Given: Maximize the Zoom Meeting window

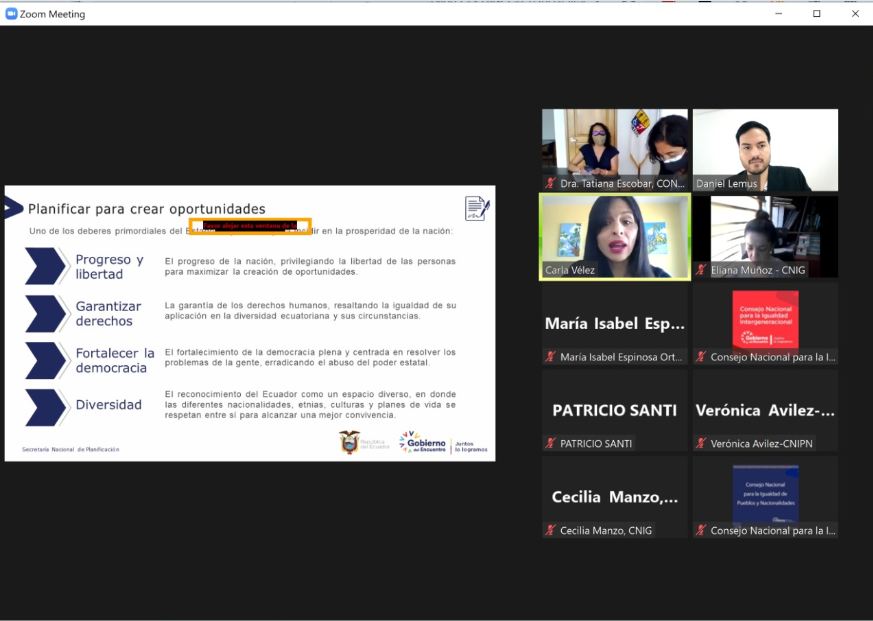Looking at the screenshot, I should 816,14.
